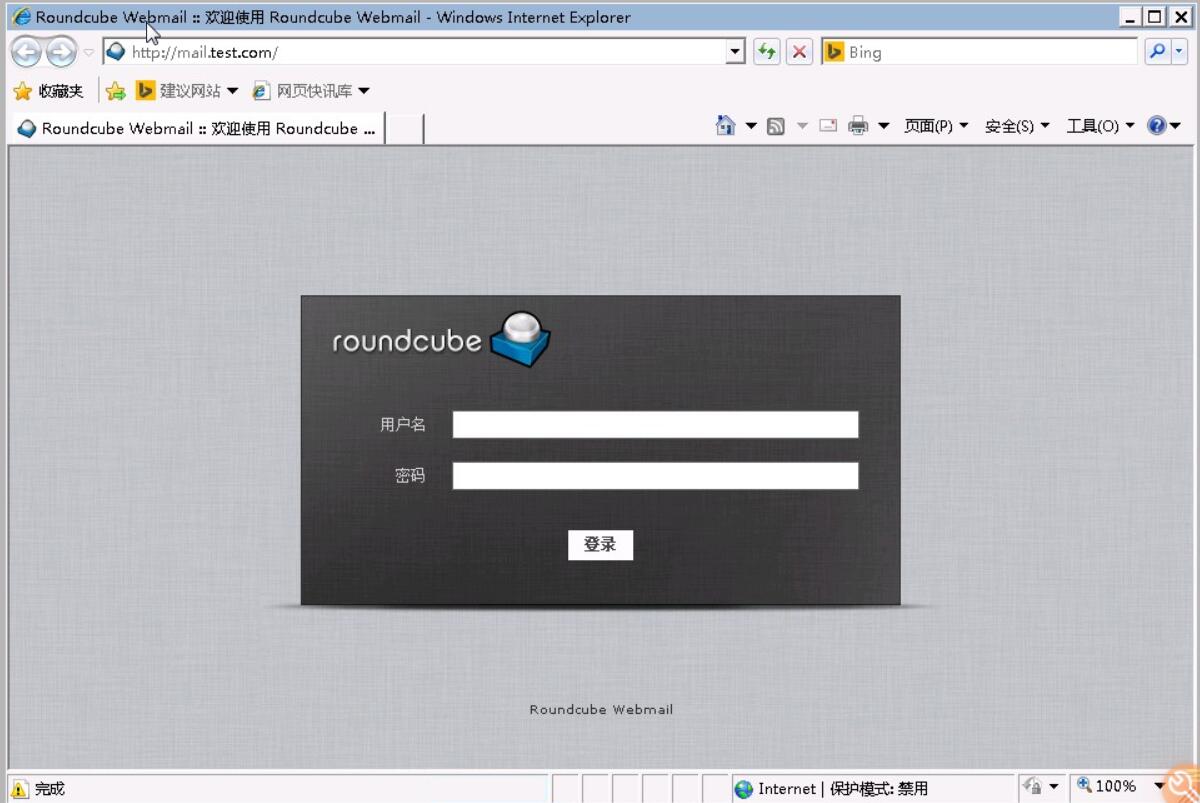Screen dimensions: 1200x803
Task: Click the Internet Explorer title bar icon
Action: tap(21, 17)
